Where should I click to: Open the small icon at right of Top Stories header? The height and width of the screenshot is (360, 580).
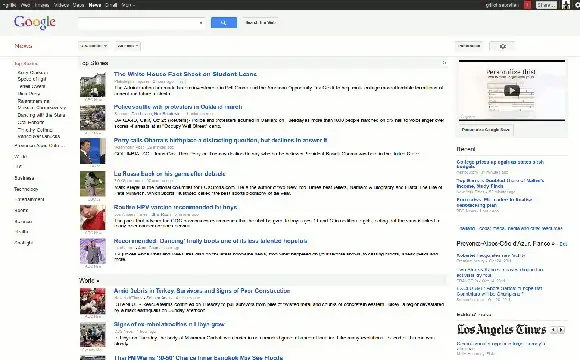444,63
